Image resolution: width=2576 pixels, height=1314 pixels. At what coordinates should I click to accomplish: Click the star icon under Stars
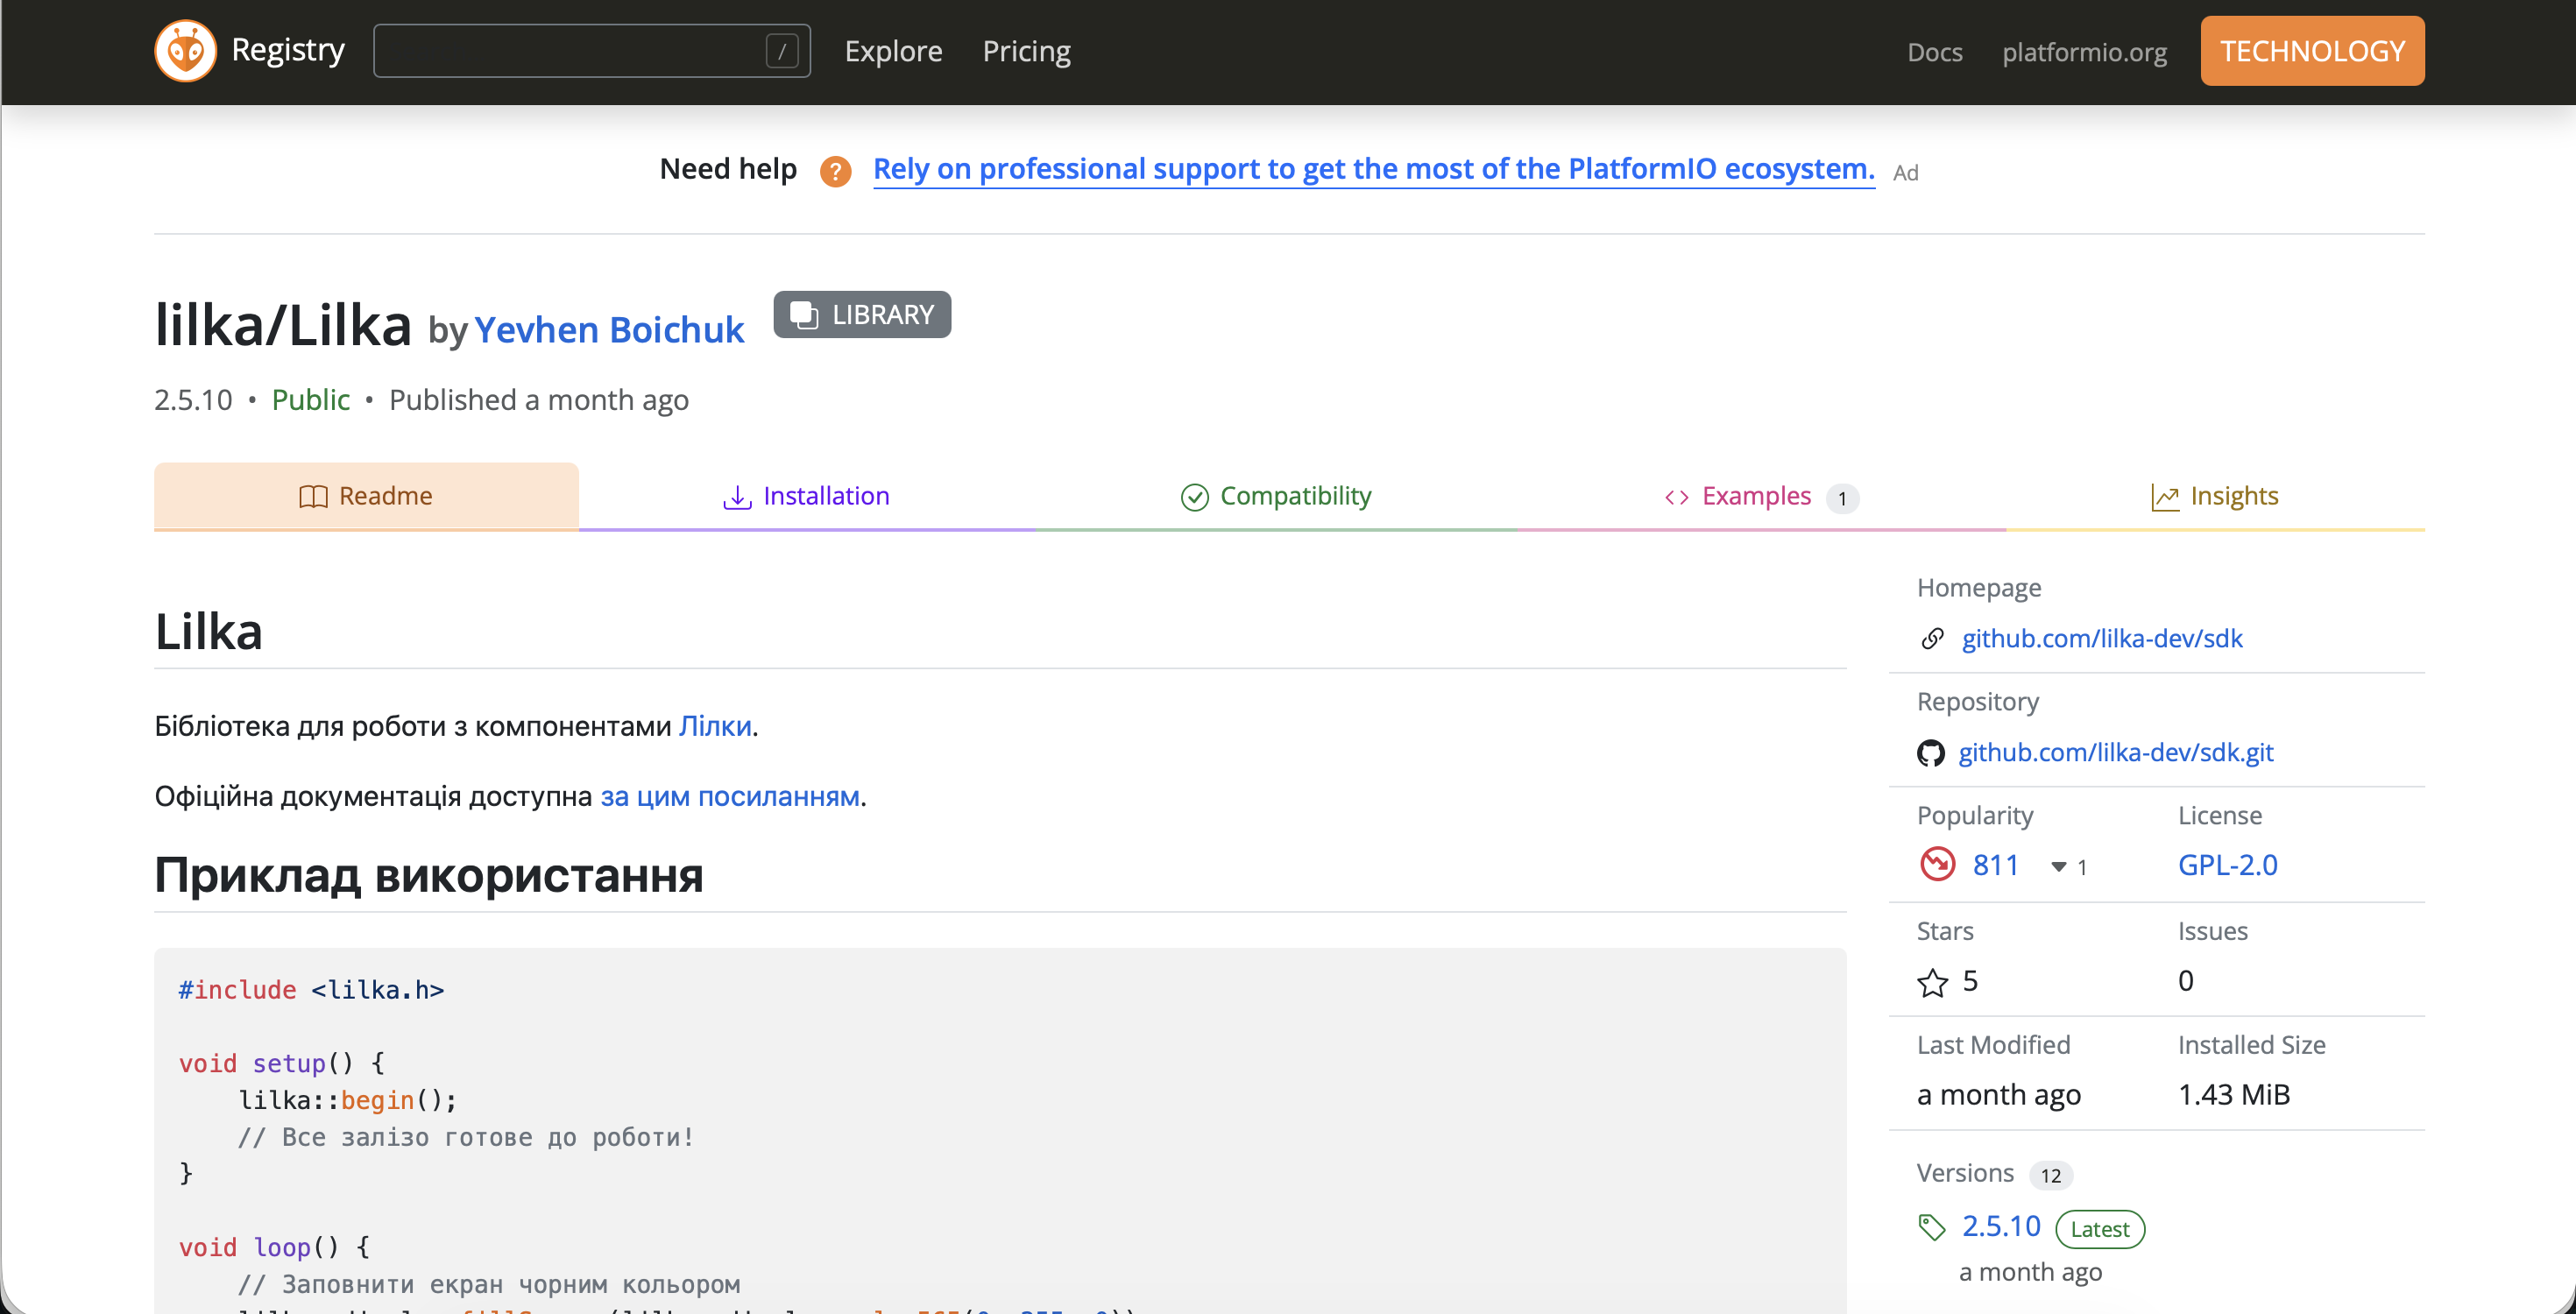(x=1932, y=982)
